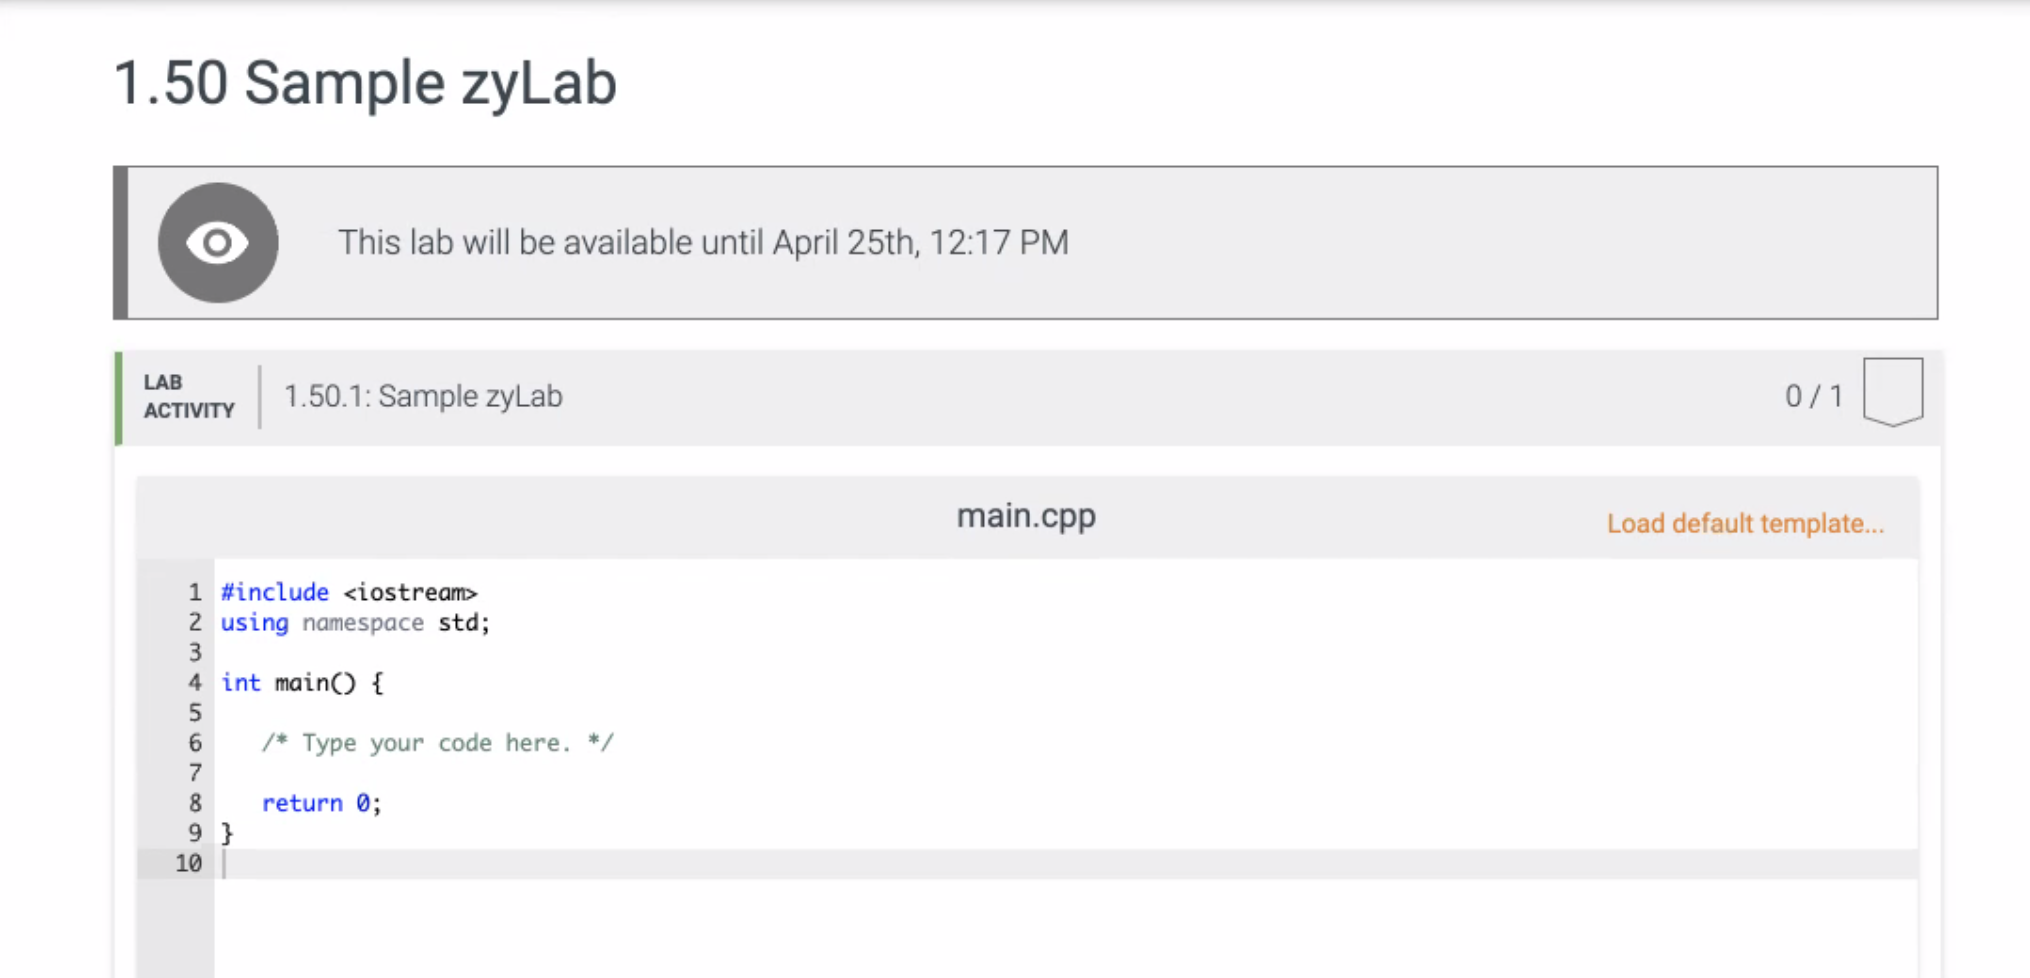The image size is (2030, 978).
Task: Toggle the completion bookmark next to the score
Action: point(1892,392)
